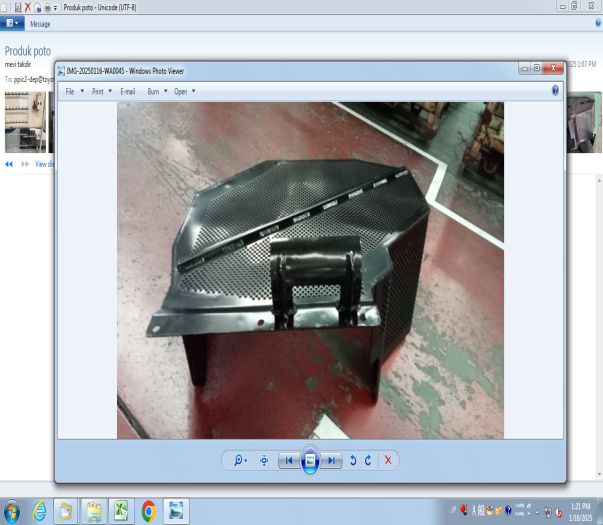Click the move-to-folder icon in mail toolbar
Screen dimensions: 603x525
click(38, 7)
